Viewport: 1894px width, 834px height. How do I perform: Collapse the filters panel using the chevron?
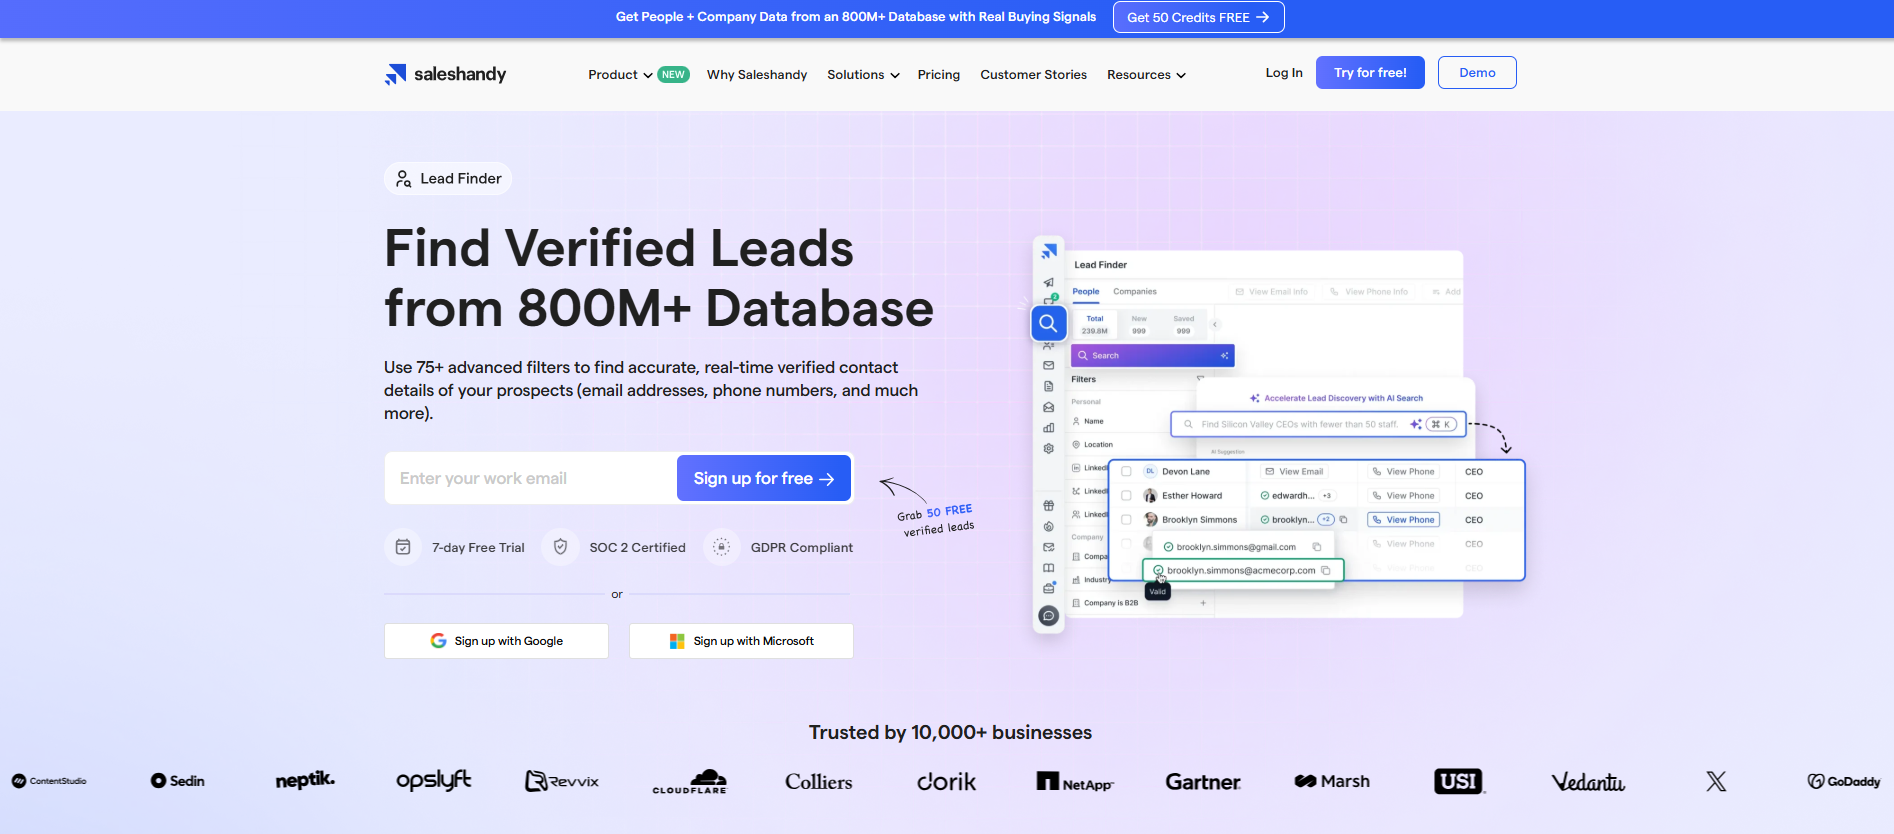1215,324
